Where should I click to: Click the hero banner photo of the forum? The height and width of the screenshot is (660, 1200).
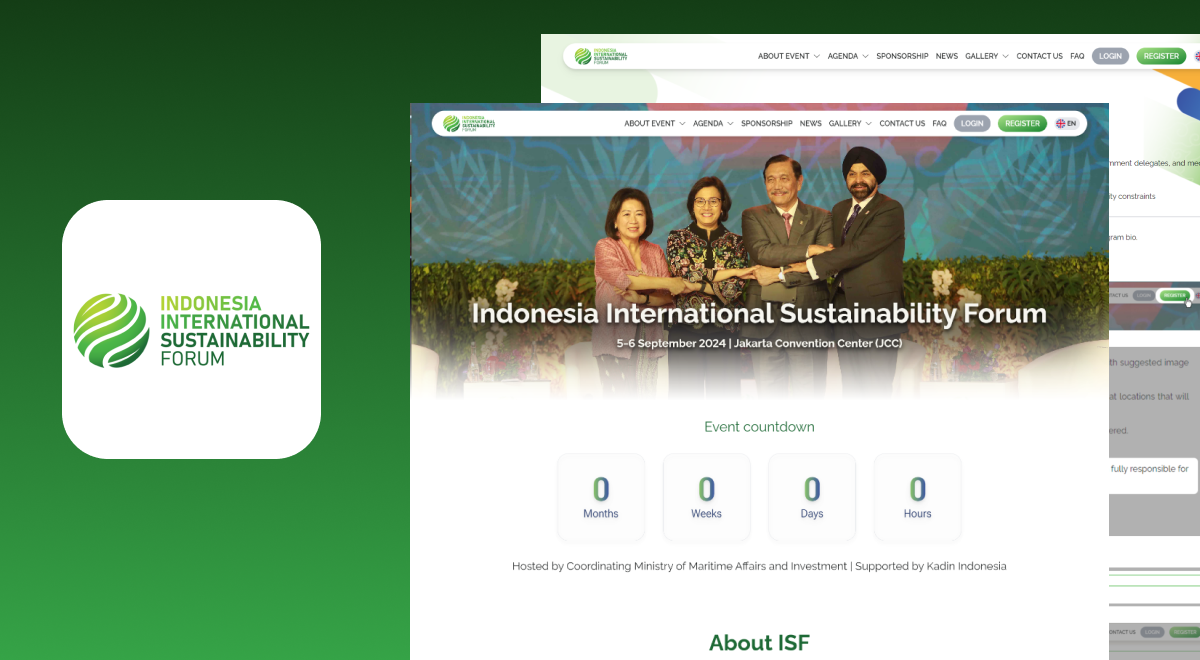pyautogui.click(x=759, y=250)
